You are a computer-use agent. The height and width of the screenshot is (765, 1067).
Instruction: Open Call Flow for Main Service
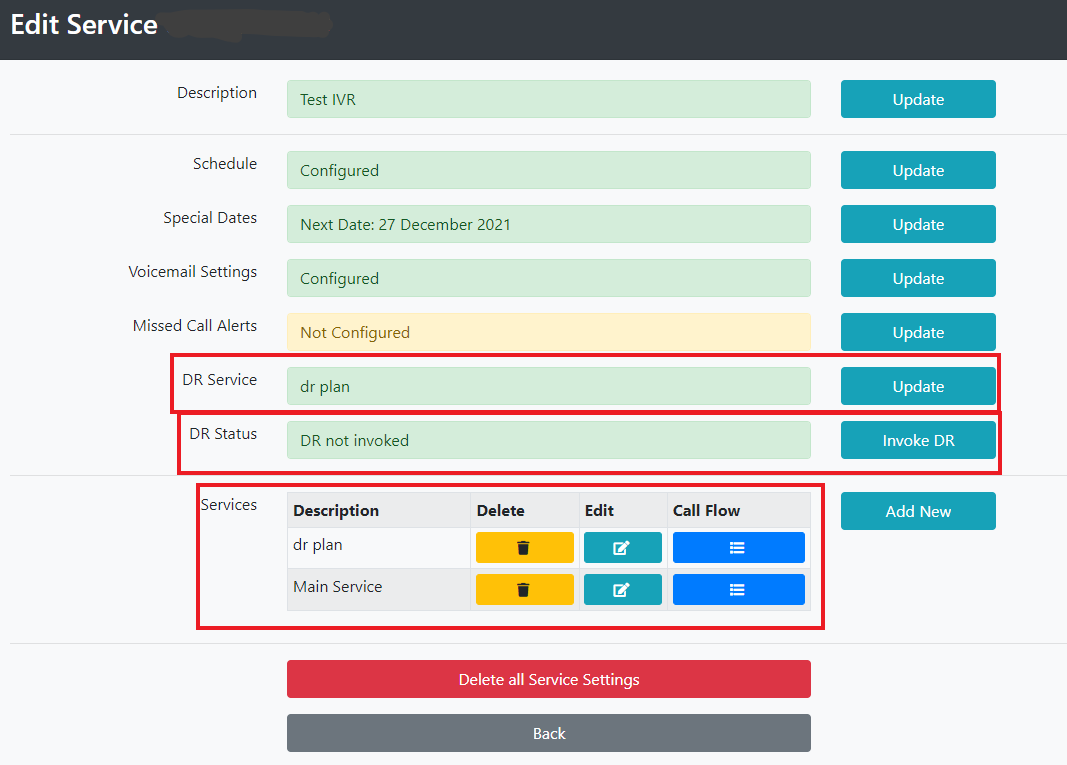point(738,590)
